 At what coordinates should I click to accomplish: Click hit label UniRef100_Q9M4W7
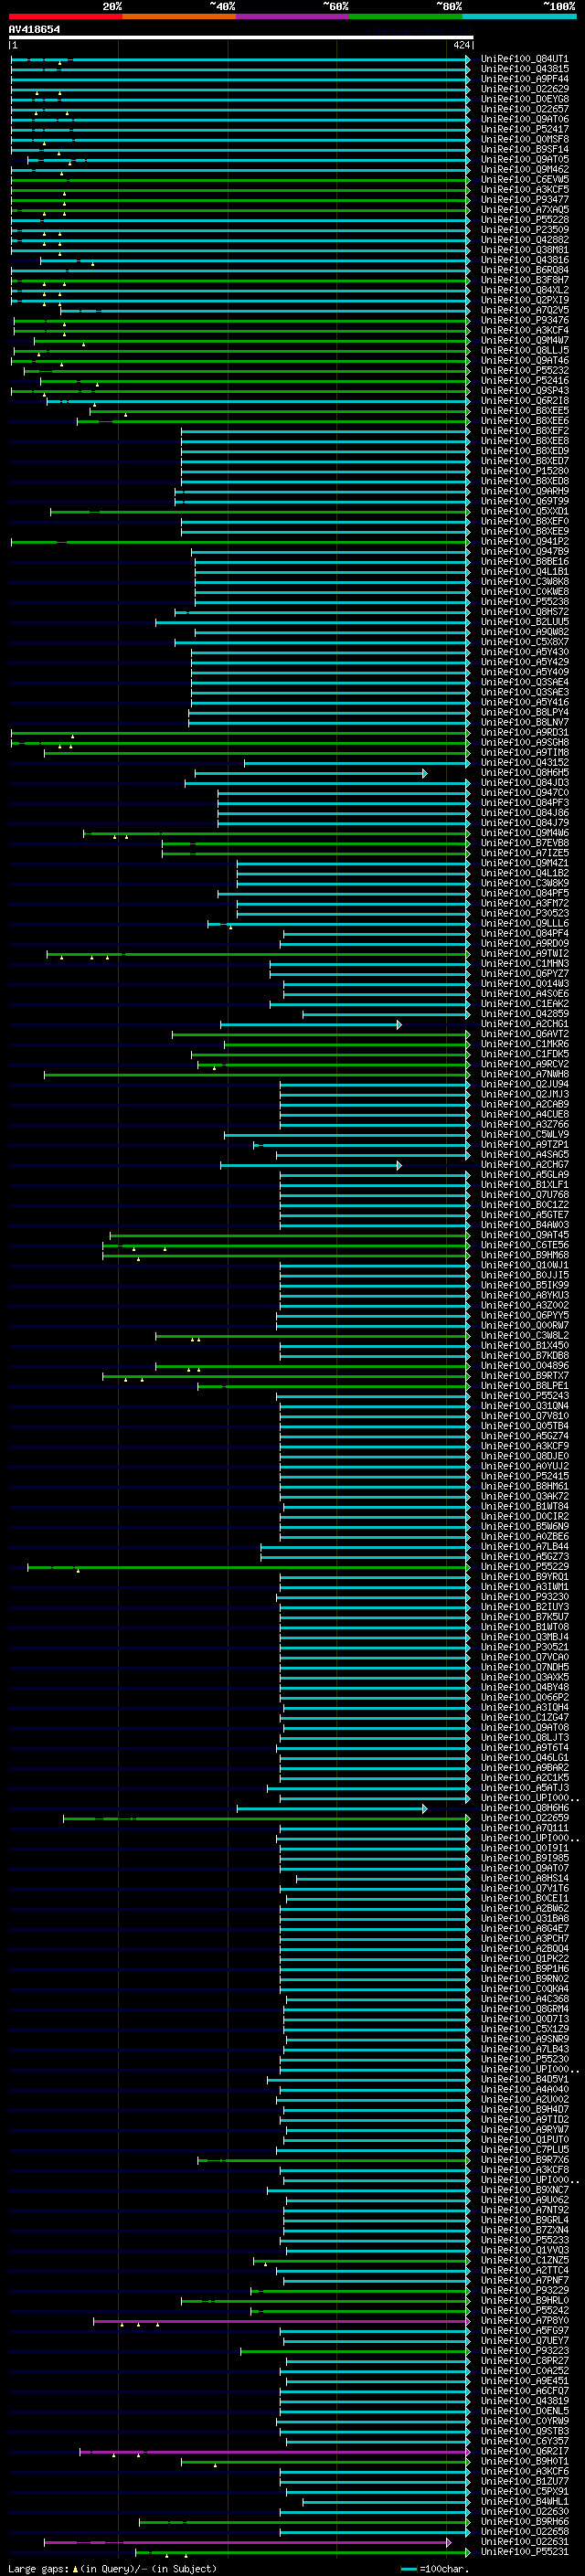coord(524,340)
